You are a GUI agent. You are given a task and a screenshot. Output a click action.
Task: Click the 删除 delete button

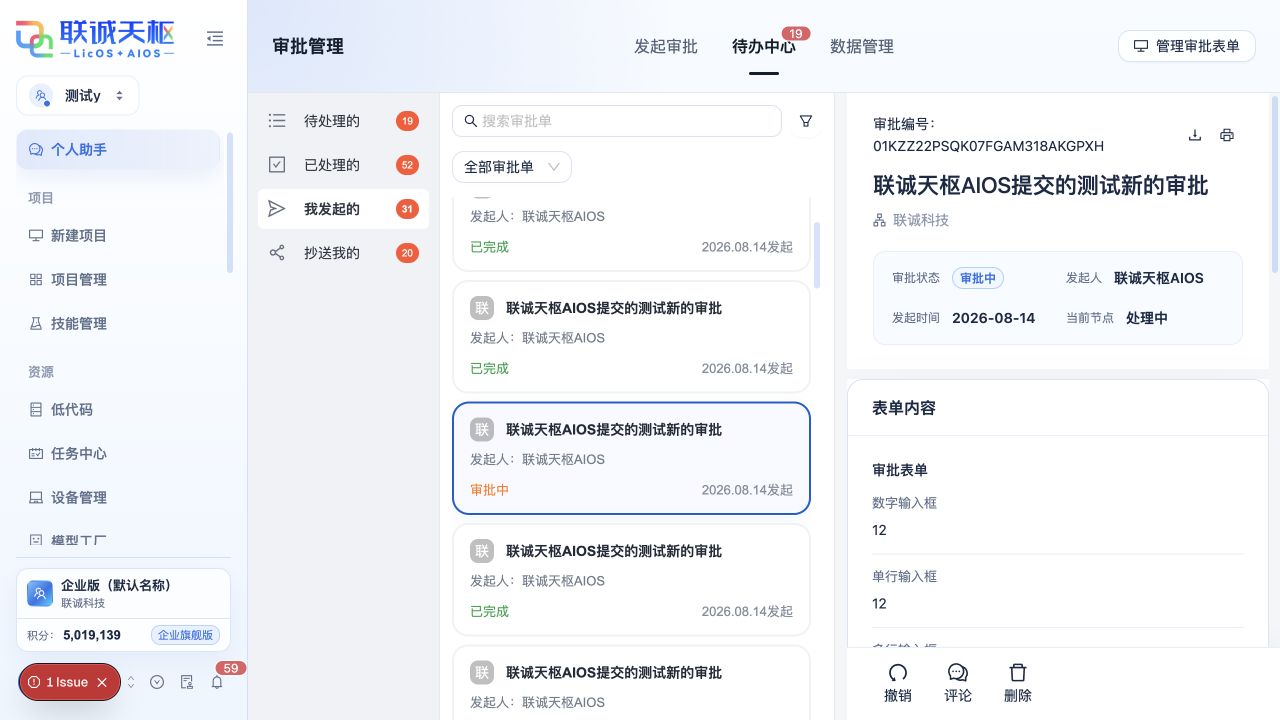[x=1018, y=683]
